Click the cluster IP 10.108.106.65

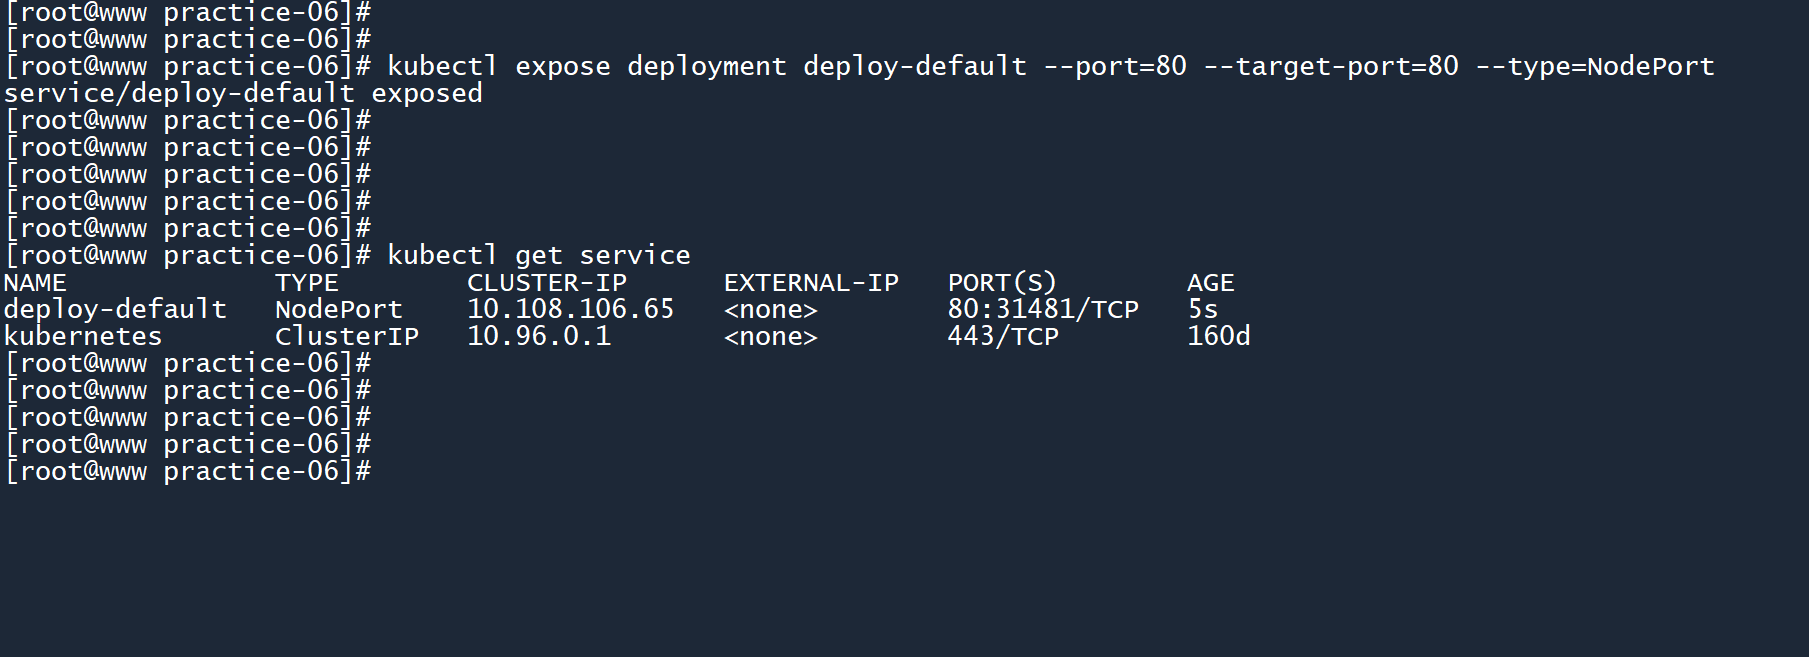click(x=571, y=310)
